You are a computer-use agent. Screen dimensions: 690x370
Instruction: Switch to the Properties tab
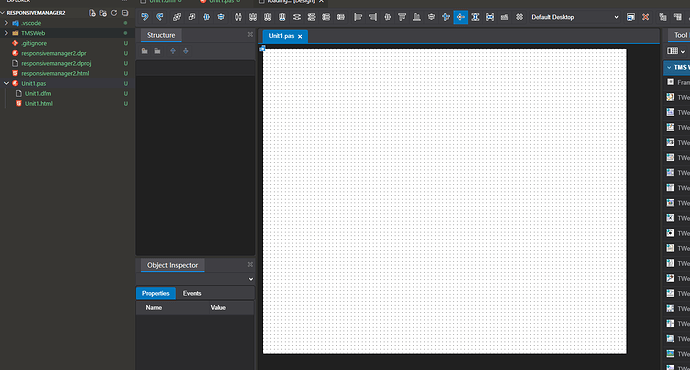(156, 293)
